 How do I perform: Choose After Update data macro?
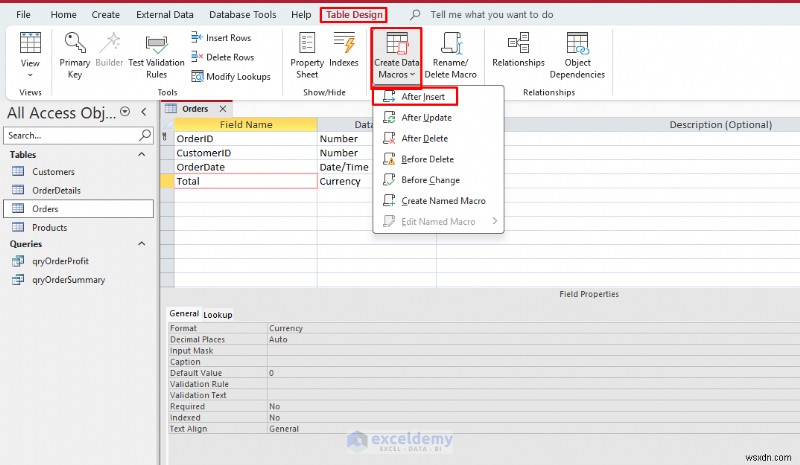(x=438, y=117)
